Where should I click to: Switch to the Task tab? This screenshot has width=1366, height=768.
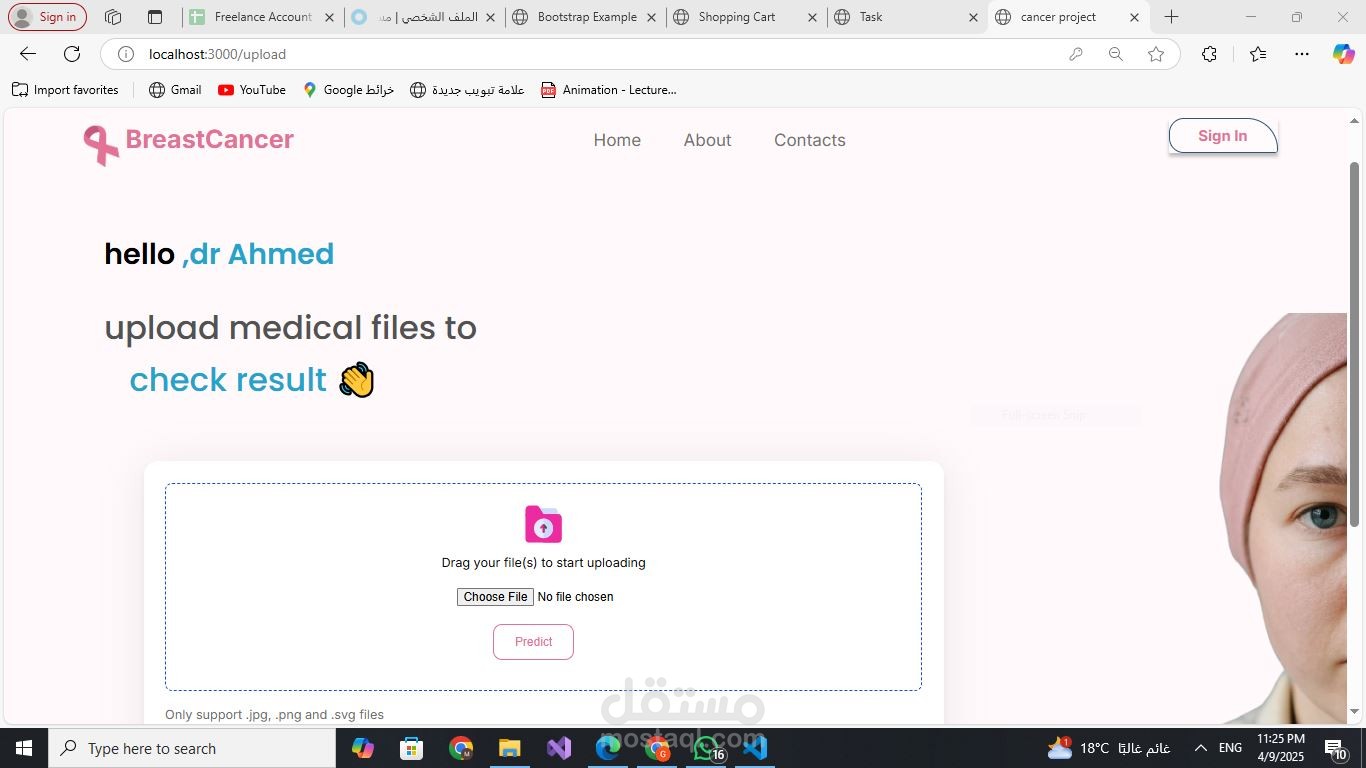pos(907,17)
